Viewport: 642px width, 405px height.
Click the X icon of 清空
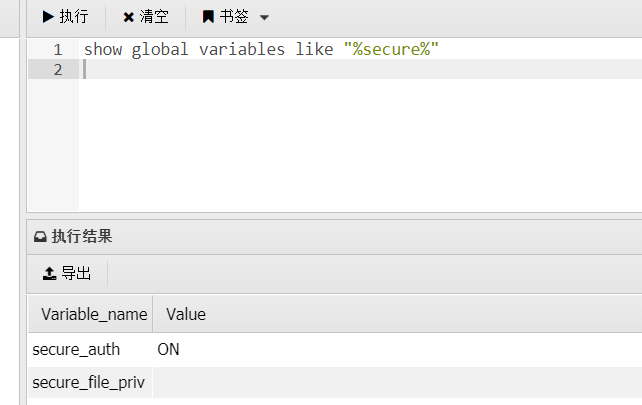point(128,17)
